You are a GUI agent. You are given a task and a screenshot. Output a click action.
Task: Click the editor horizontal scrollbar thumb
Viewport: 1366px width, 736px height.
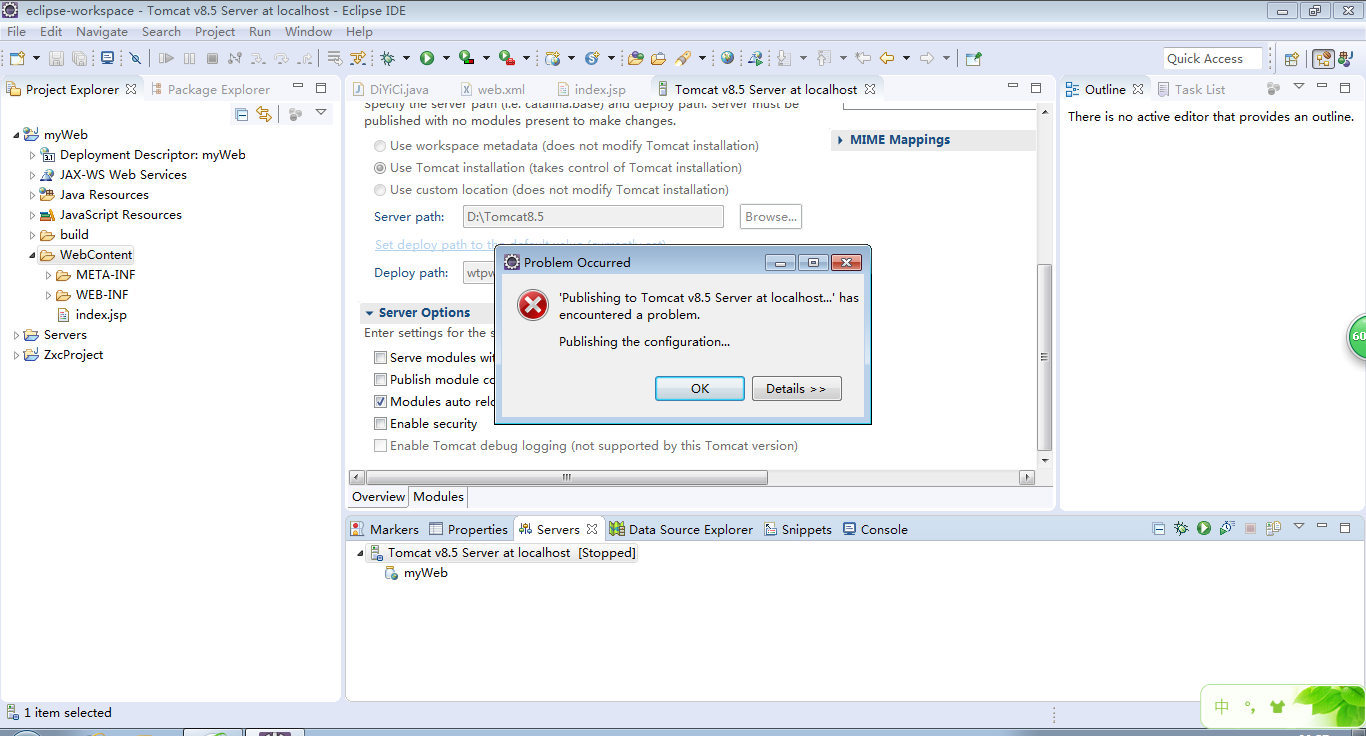[x=567, y=477]
